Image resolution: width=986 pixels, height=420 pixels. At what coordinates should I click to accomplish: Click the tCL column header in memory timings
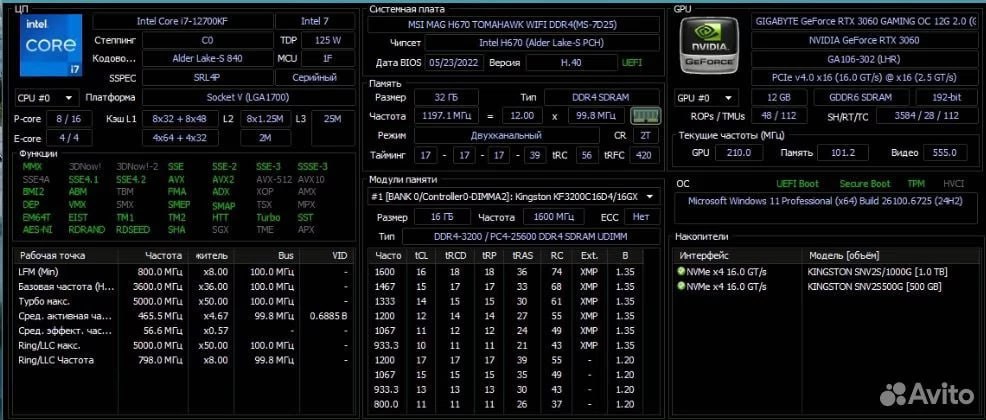[421, 256]
